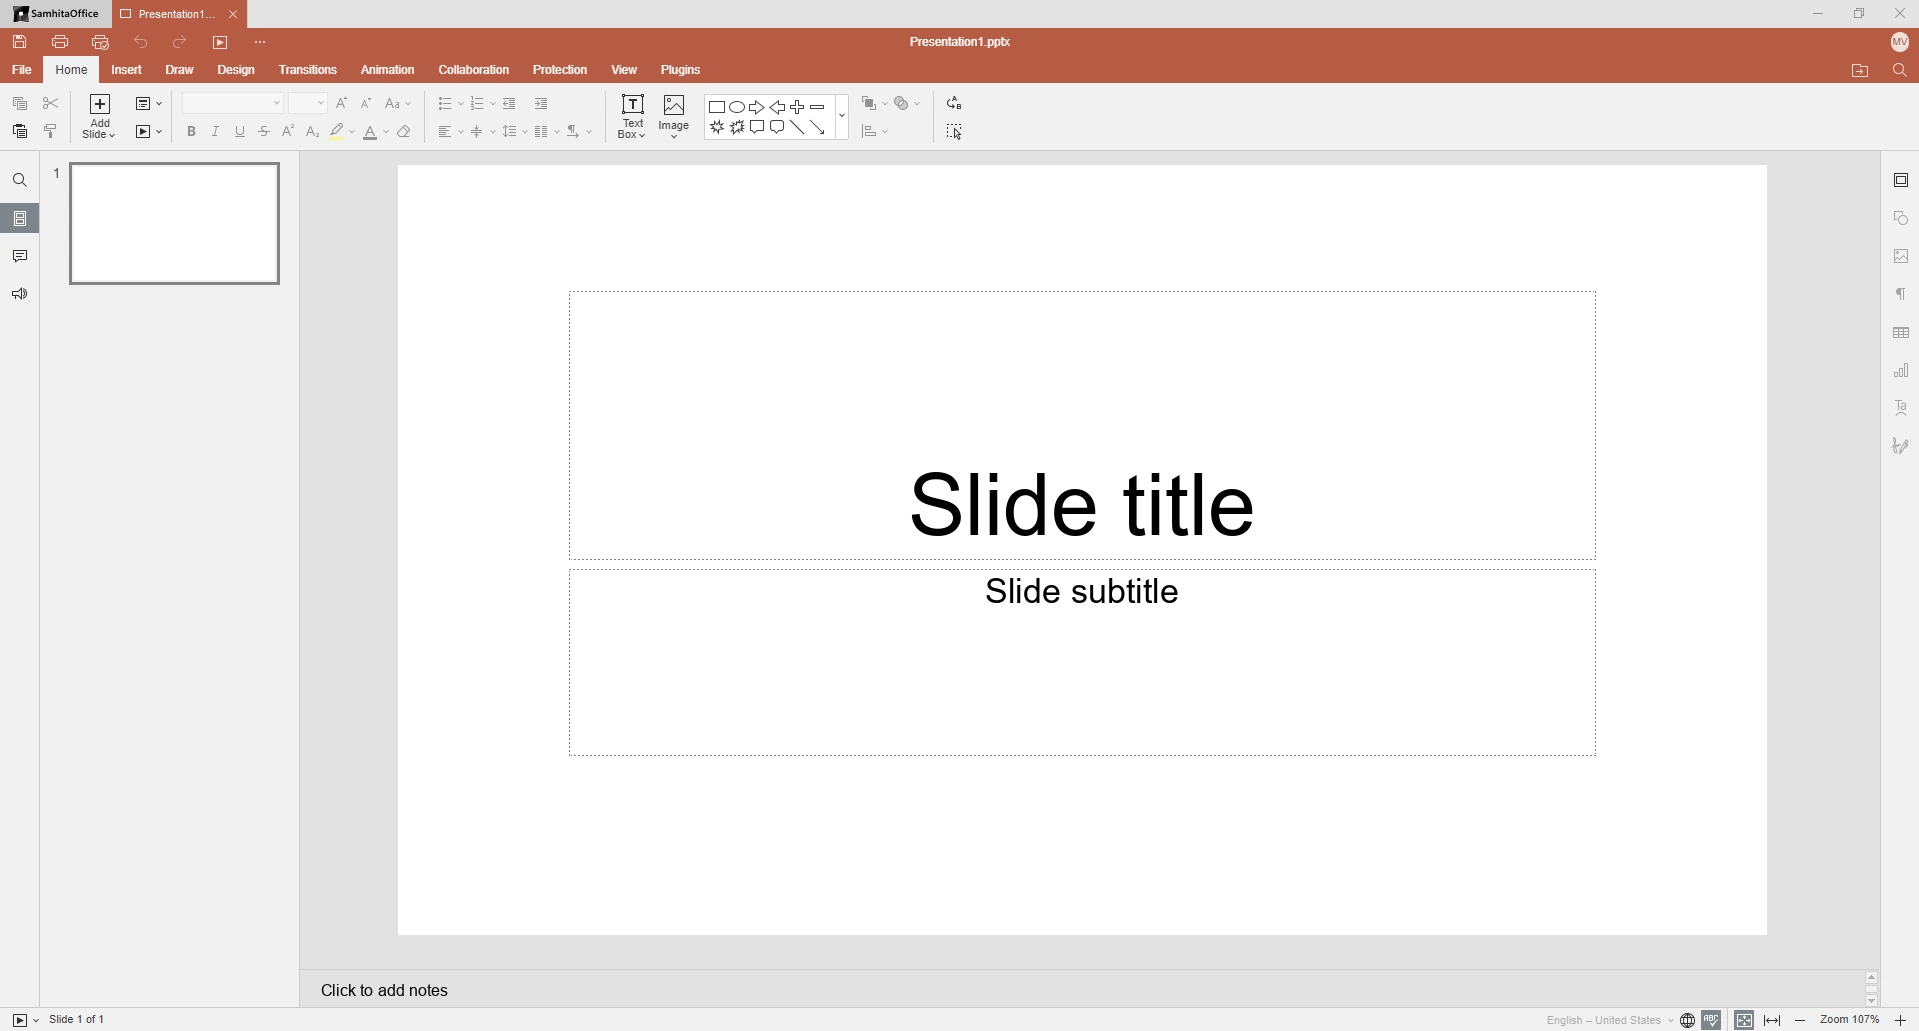
Task: Toggle Underline formatting
Action: [x=240, y=132]
